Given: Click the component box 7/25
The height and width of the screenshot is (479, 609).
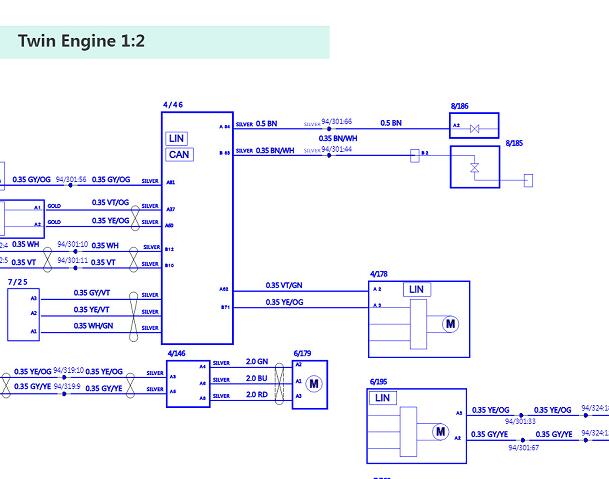Looking at the screenshot, I should point(24,315).
